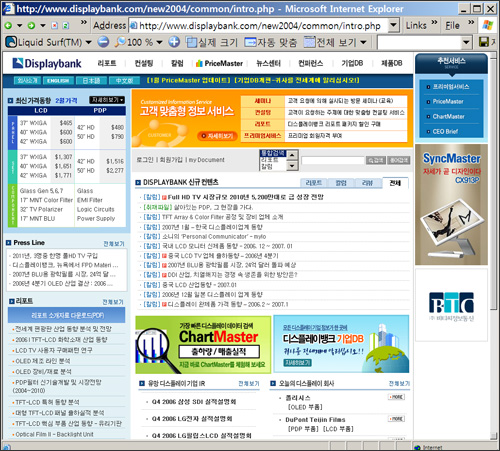Switch to the 리포트 tab in new contents
Viewport: 500px width, 451px height.
click(313, 183)
